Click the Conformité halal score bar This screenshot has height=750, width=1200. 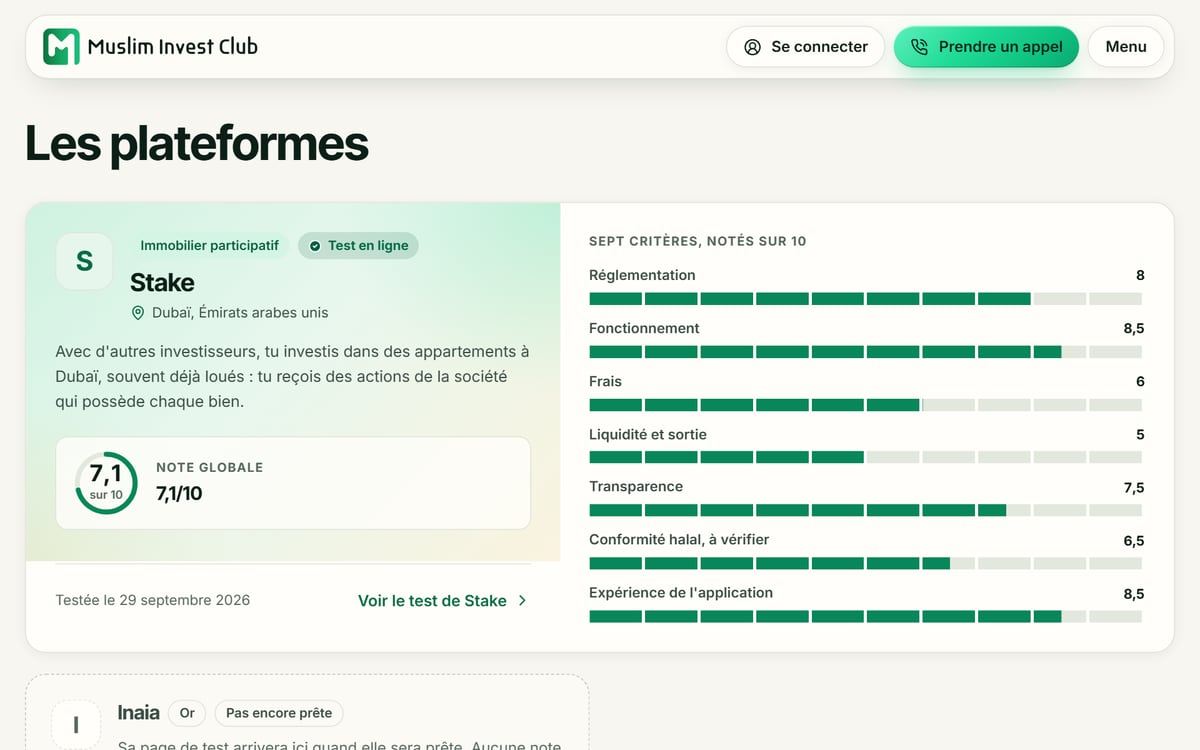point(865,563)
